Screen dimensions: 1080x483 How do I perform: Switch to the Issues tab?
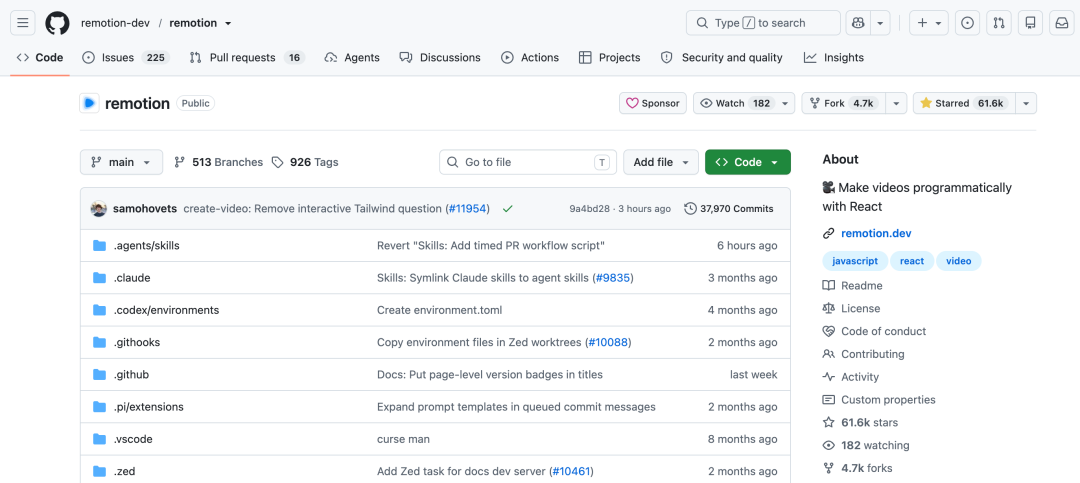pyautogui.click(x=125, y=58)
